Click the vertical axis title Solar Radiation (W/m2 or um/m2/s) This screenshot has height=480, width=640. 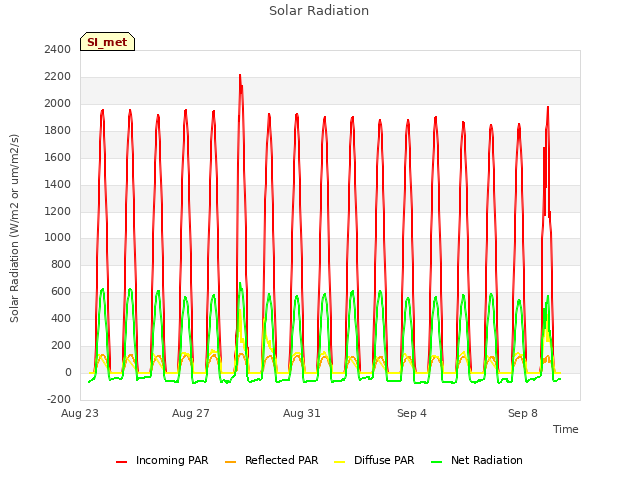(14, 228)
